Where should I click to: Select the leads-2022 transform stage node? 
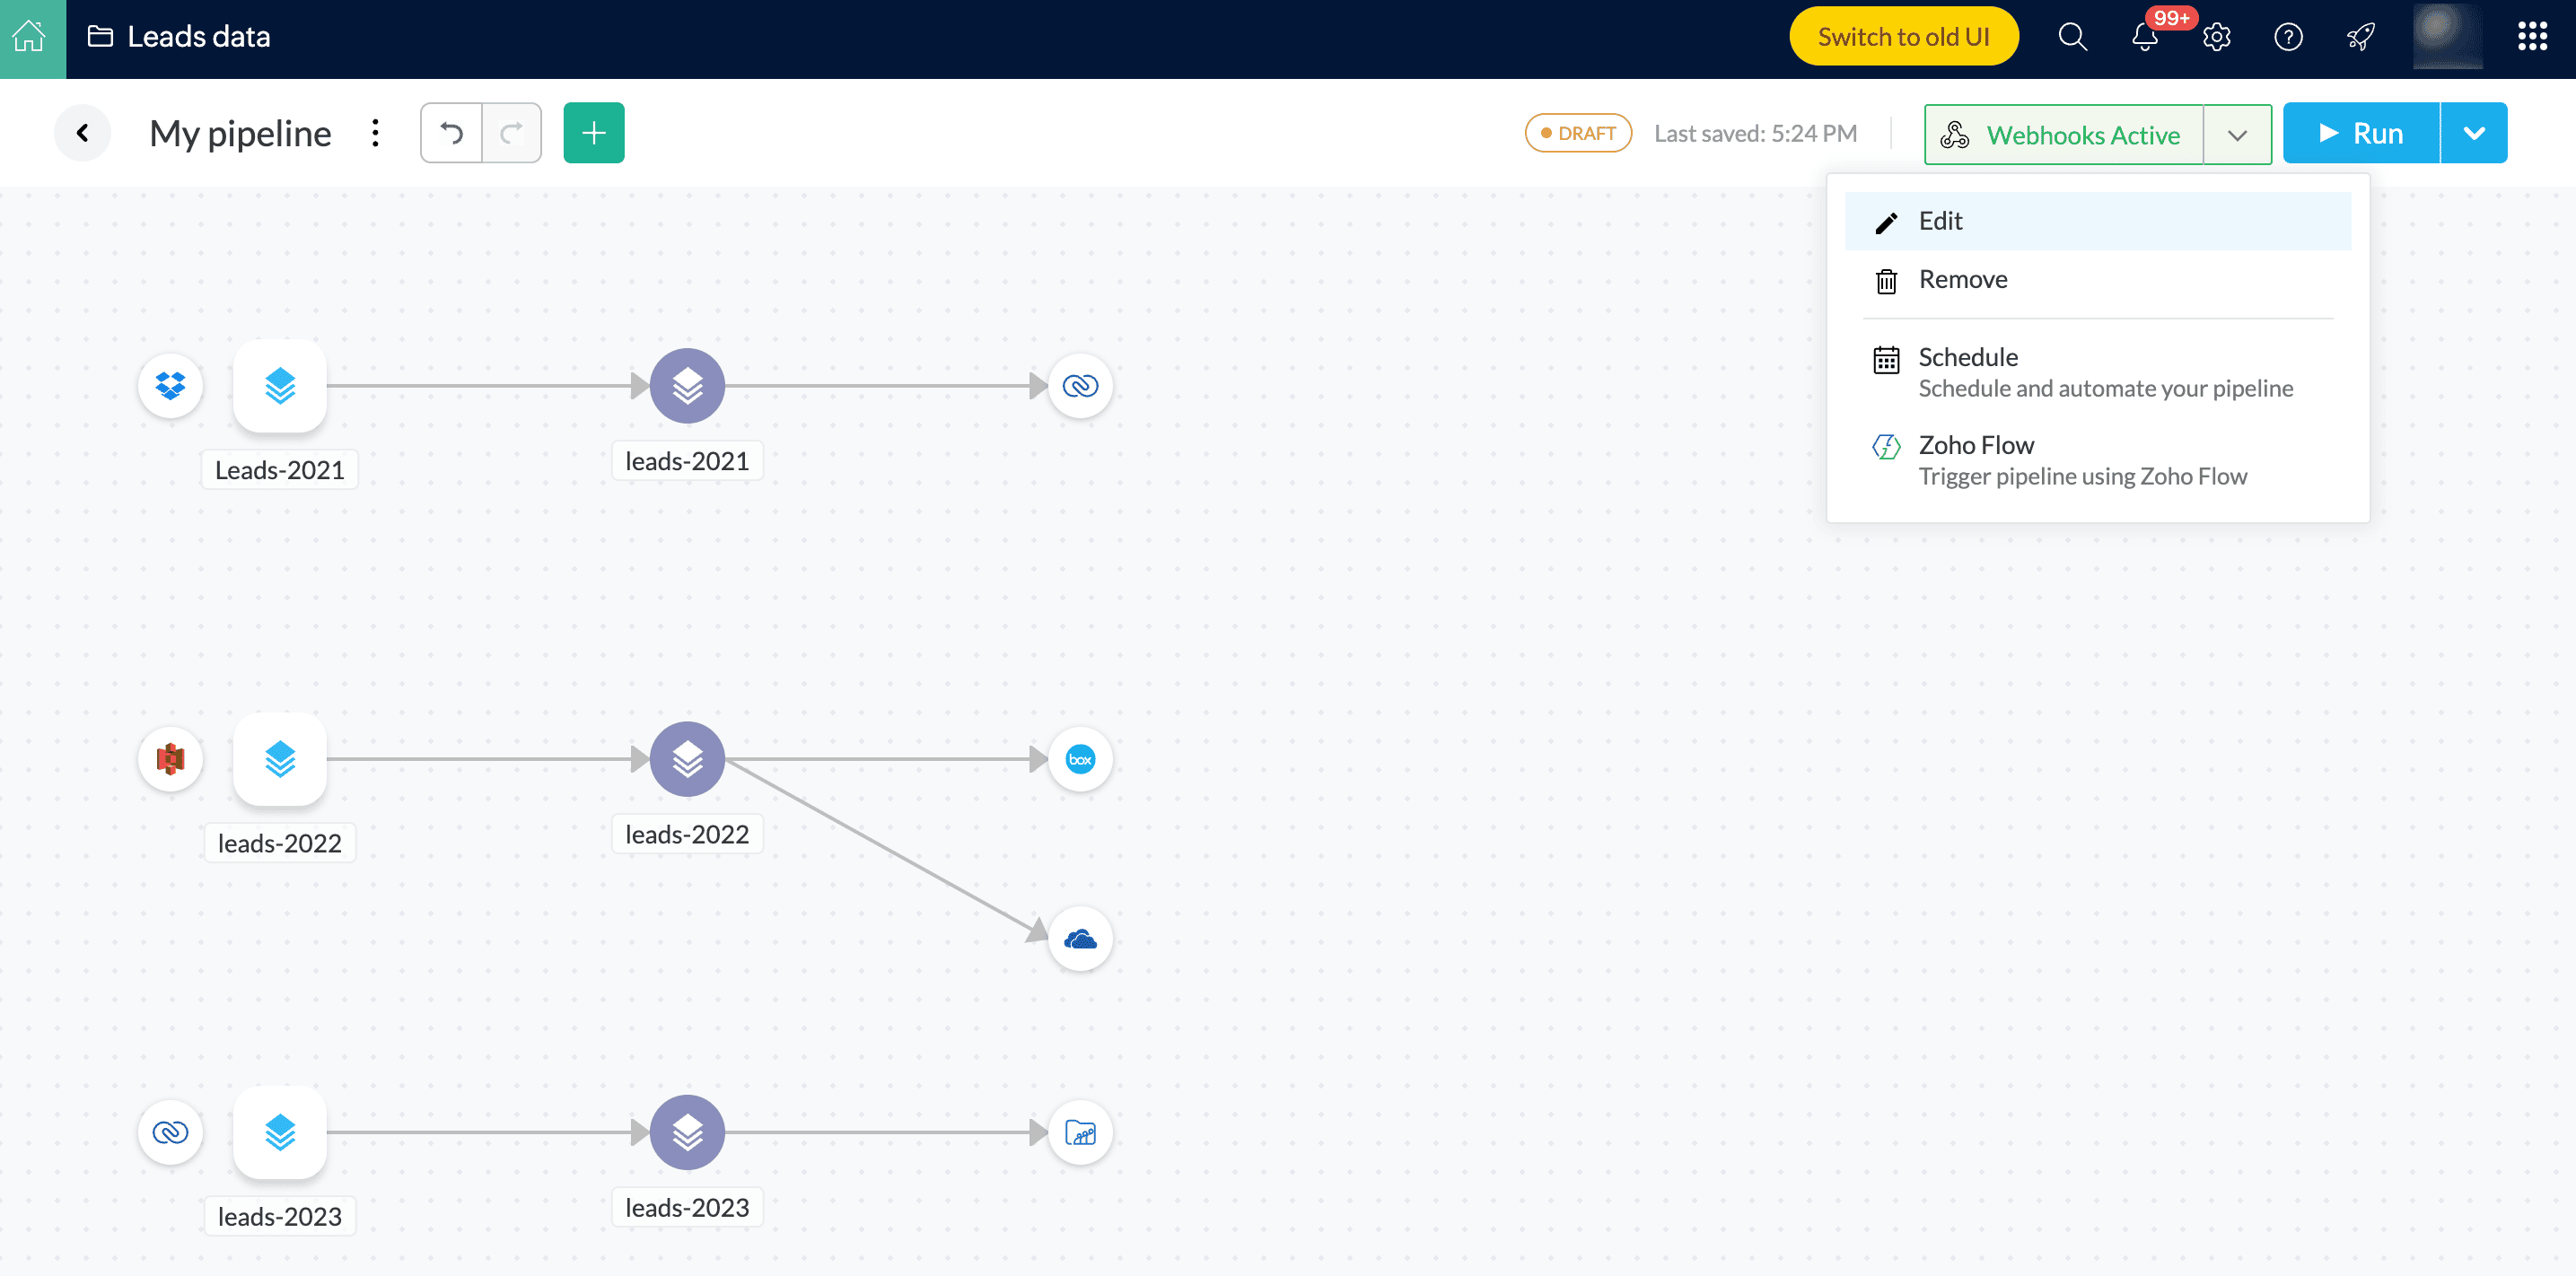(x=687, y=759)
